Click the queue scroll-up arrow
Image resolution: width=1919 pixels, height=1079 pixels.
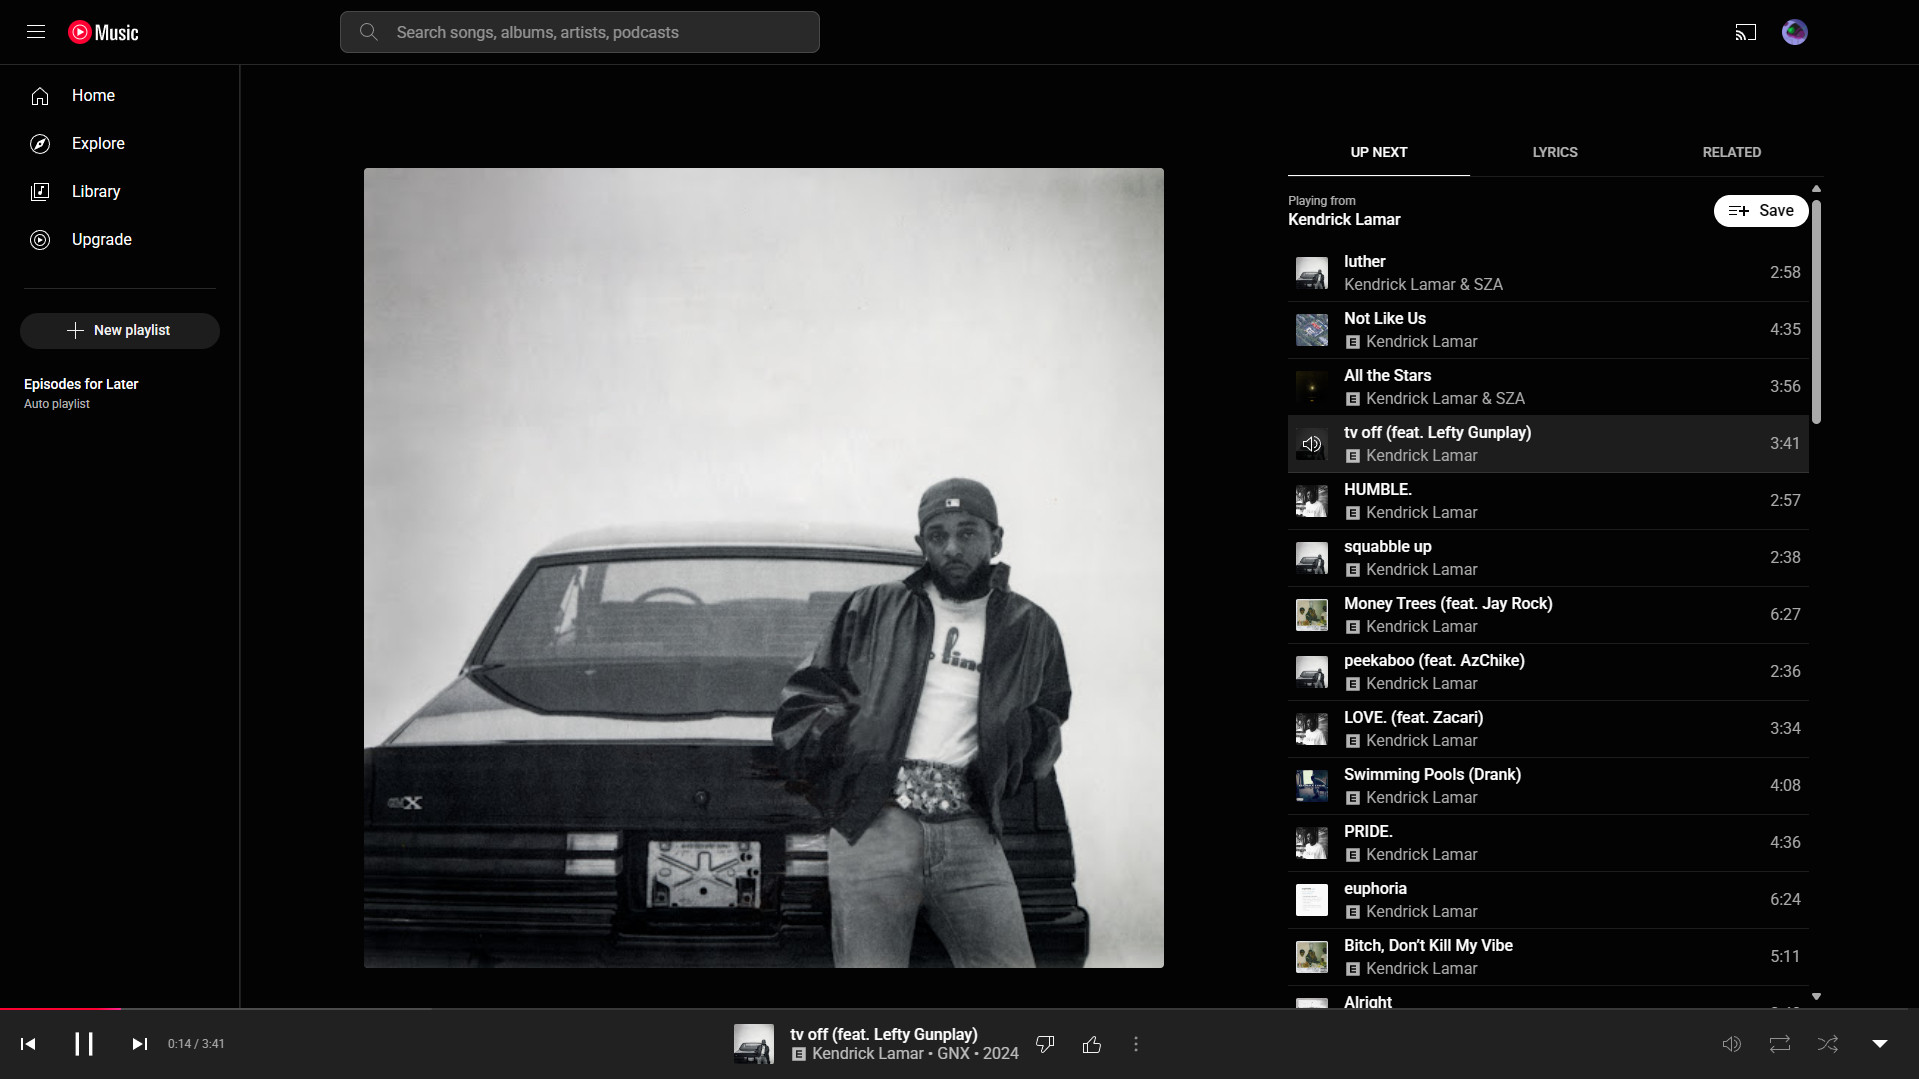coord(1816,189)
